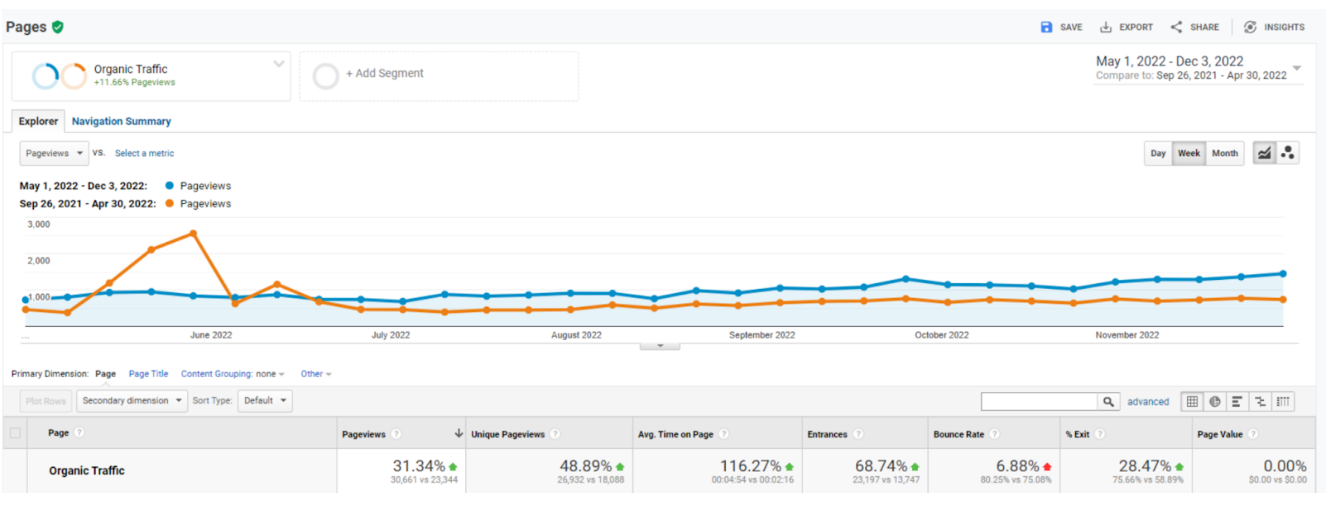Select the performance bar view icon
This screenshot has height=505, width=1330.
(1238, 401)
